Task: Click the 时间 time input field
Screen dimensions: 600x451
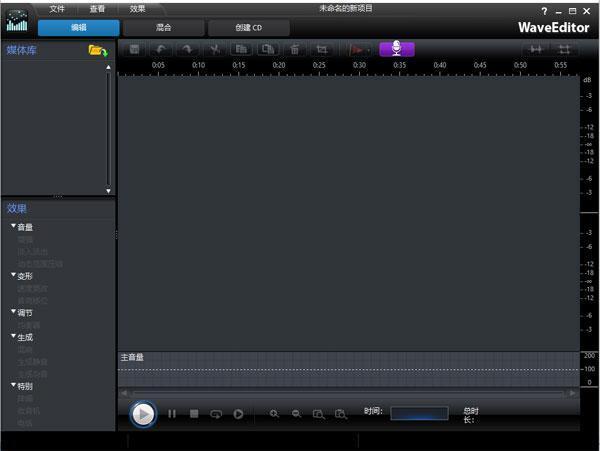Action: click(x=419, y=414)
